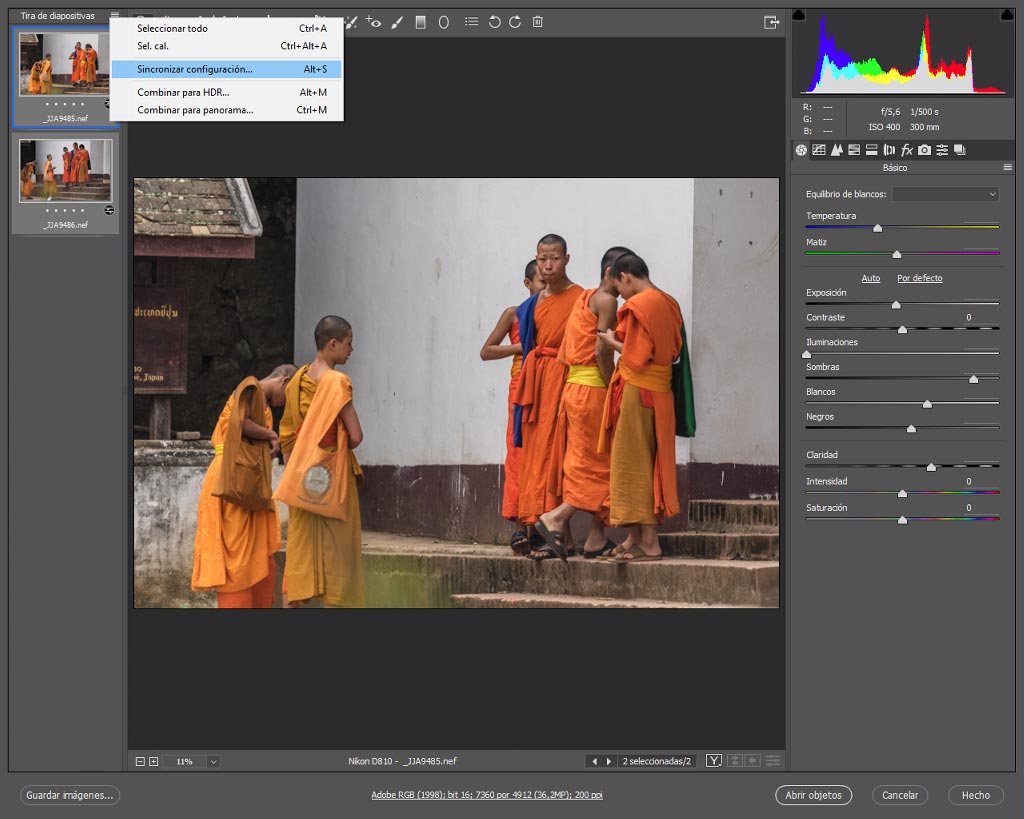Click Abrir objetos button

814,795
